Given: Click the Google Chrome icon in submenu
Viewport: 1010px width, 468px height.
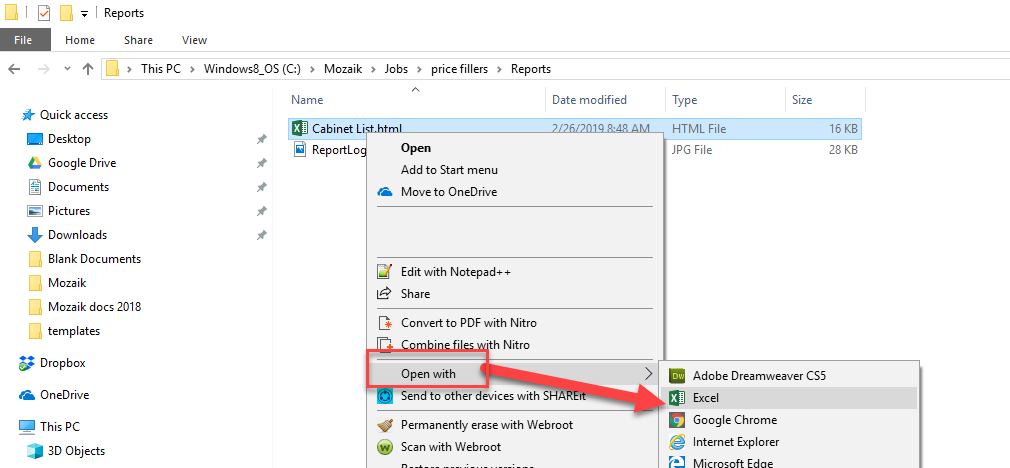Looking at the screenshot, I should click(x=676, y=420).
